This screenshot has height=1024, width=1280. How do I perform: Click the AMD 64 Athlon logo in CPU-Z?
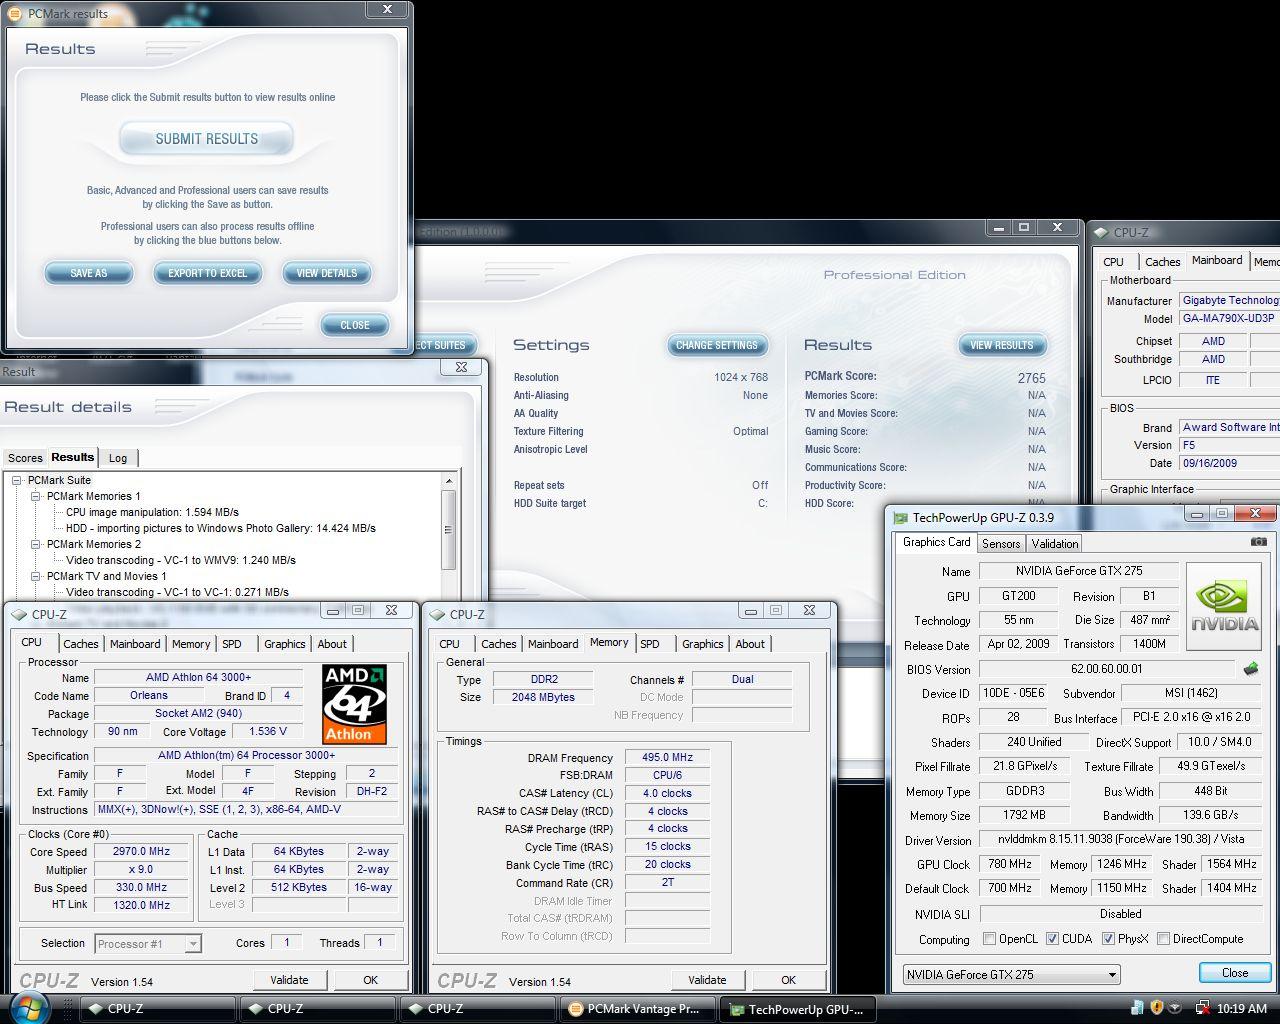click(354, 704)
